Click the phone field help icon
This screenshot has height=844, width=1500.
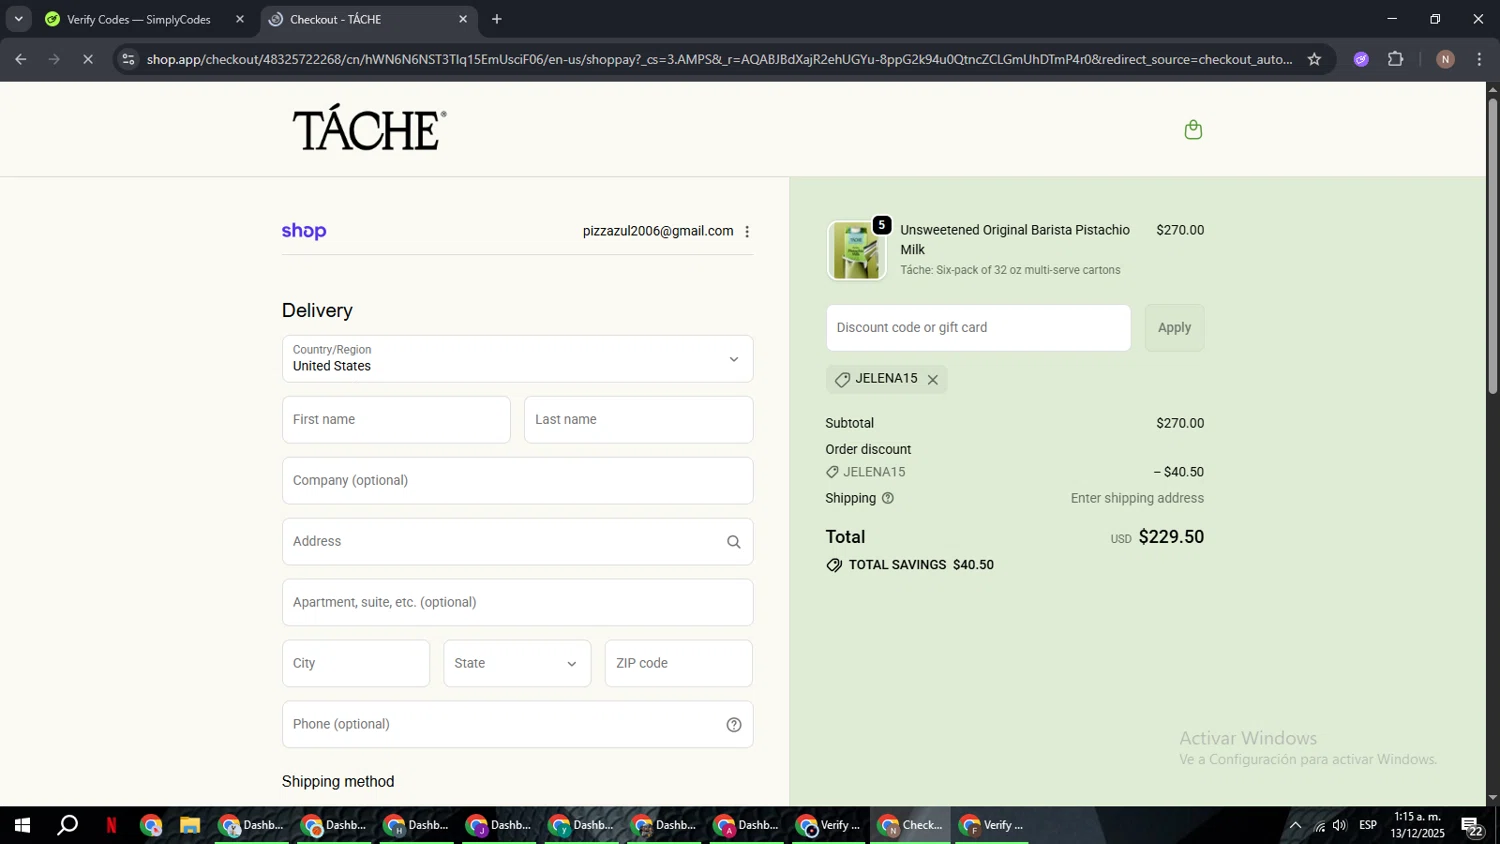point(734,725)
